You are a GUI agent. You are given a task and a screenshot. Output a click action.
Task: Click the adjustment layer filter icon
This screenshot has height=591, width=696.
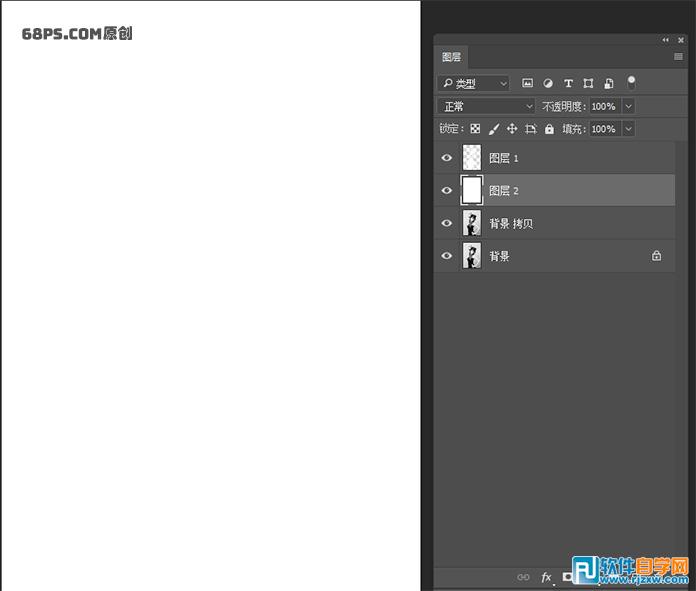tap(548, 83)
